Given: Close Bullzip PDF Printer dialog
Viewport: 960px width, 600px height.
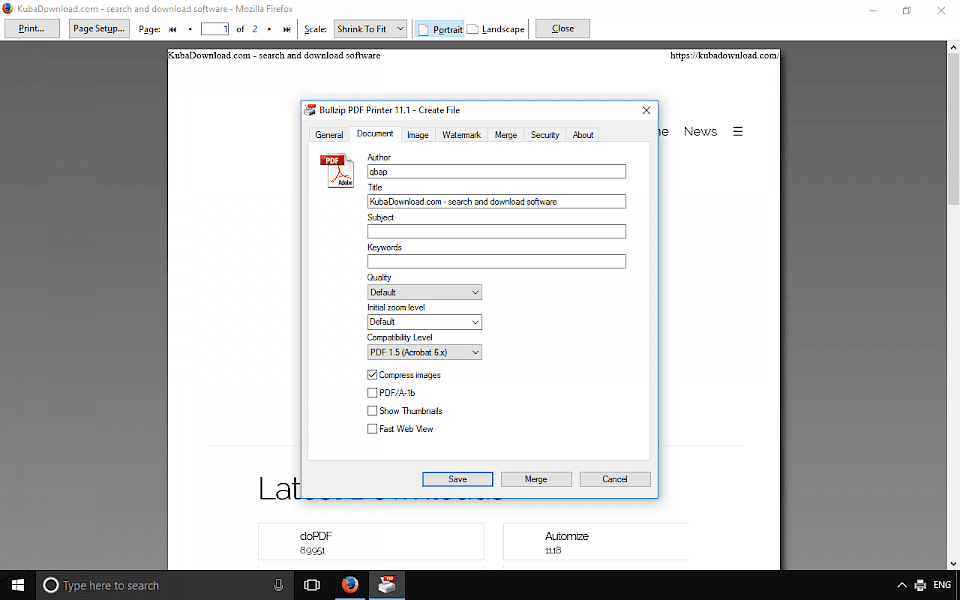Looking at the screenshot, I should coord(646,110).
